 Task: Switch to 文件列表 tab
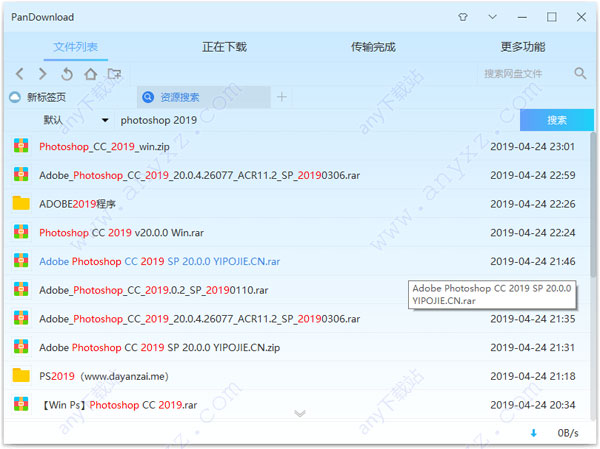(x=75, y=47)
